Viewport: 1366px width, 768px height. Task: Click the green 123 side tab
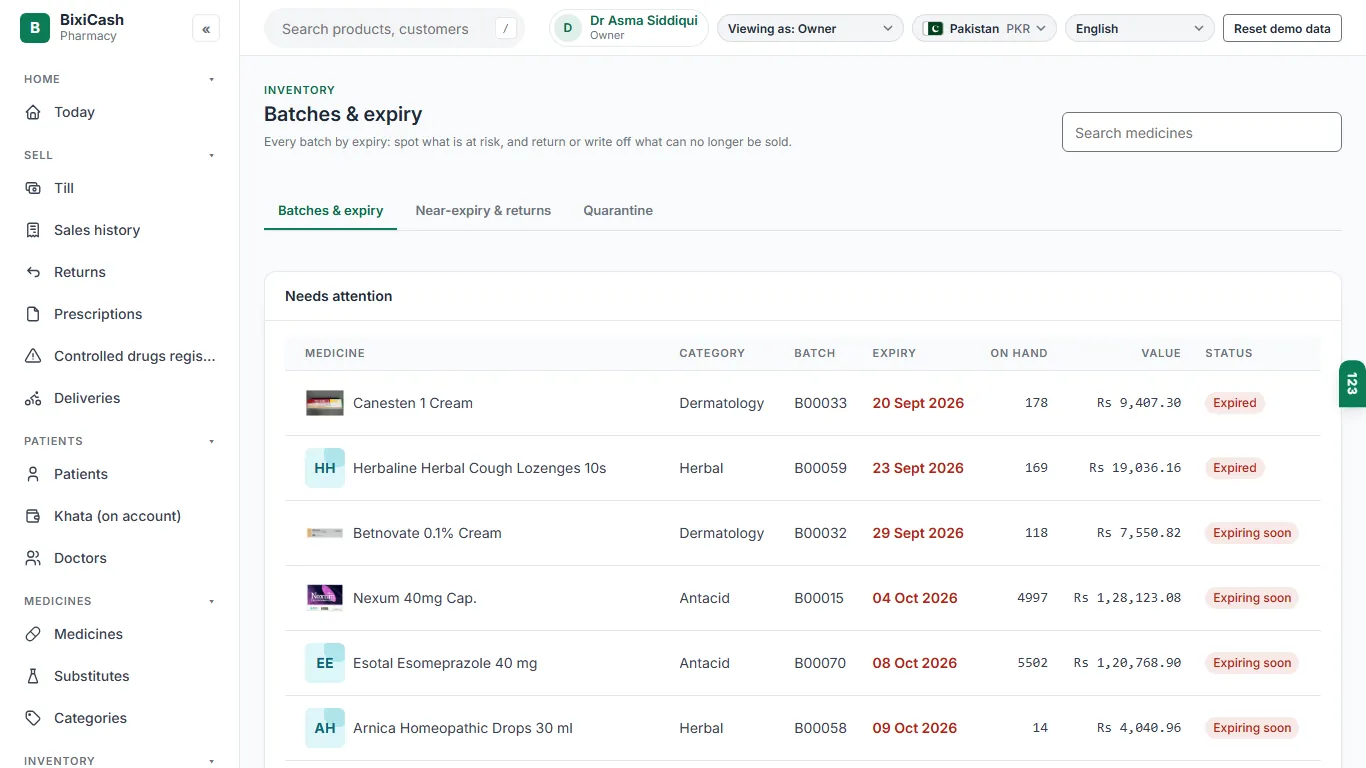pyautogui.click(x=1352, y=384)
